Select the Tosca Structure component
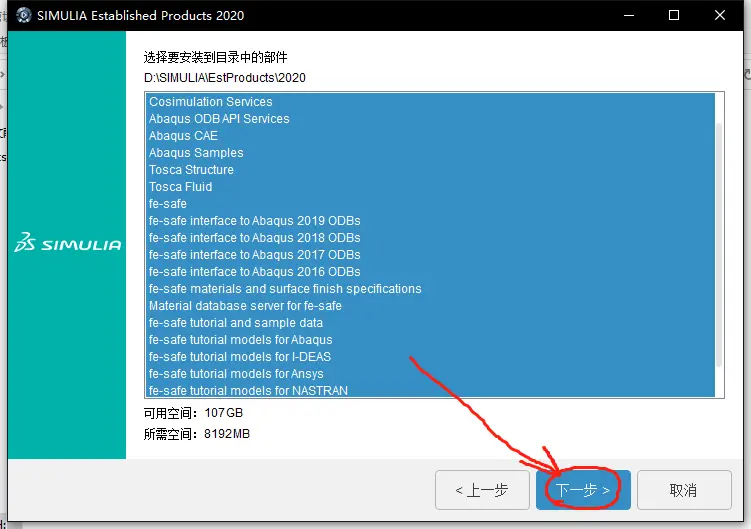Viewport: 751px width, 529px height. click(x=430, y=170)
